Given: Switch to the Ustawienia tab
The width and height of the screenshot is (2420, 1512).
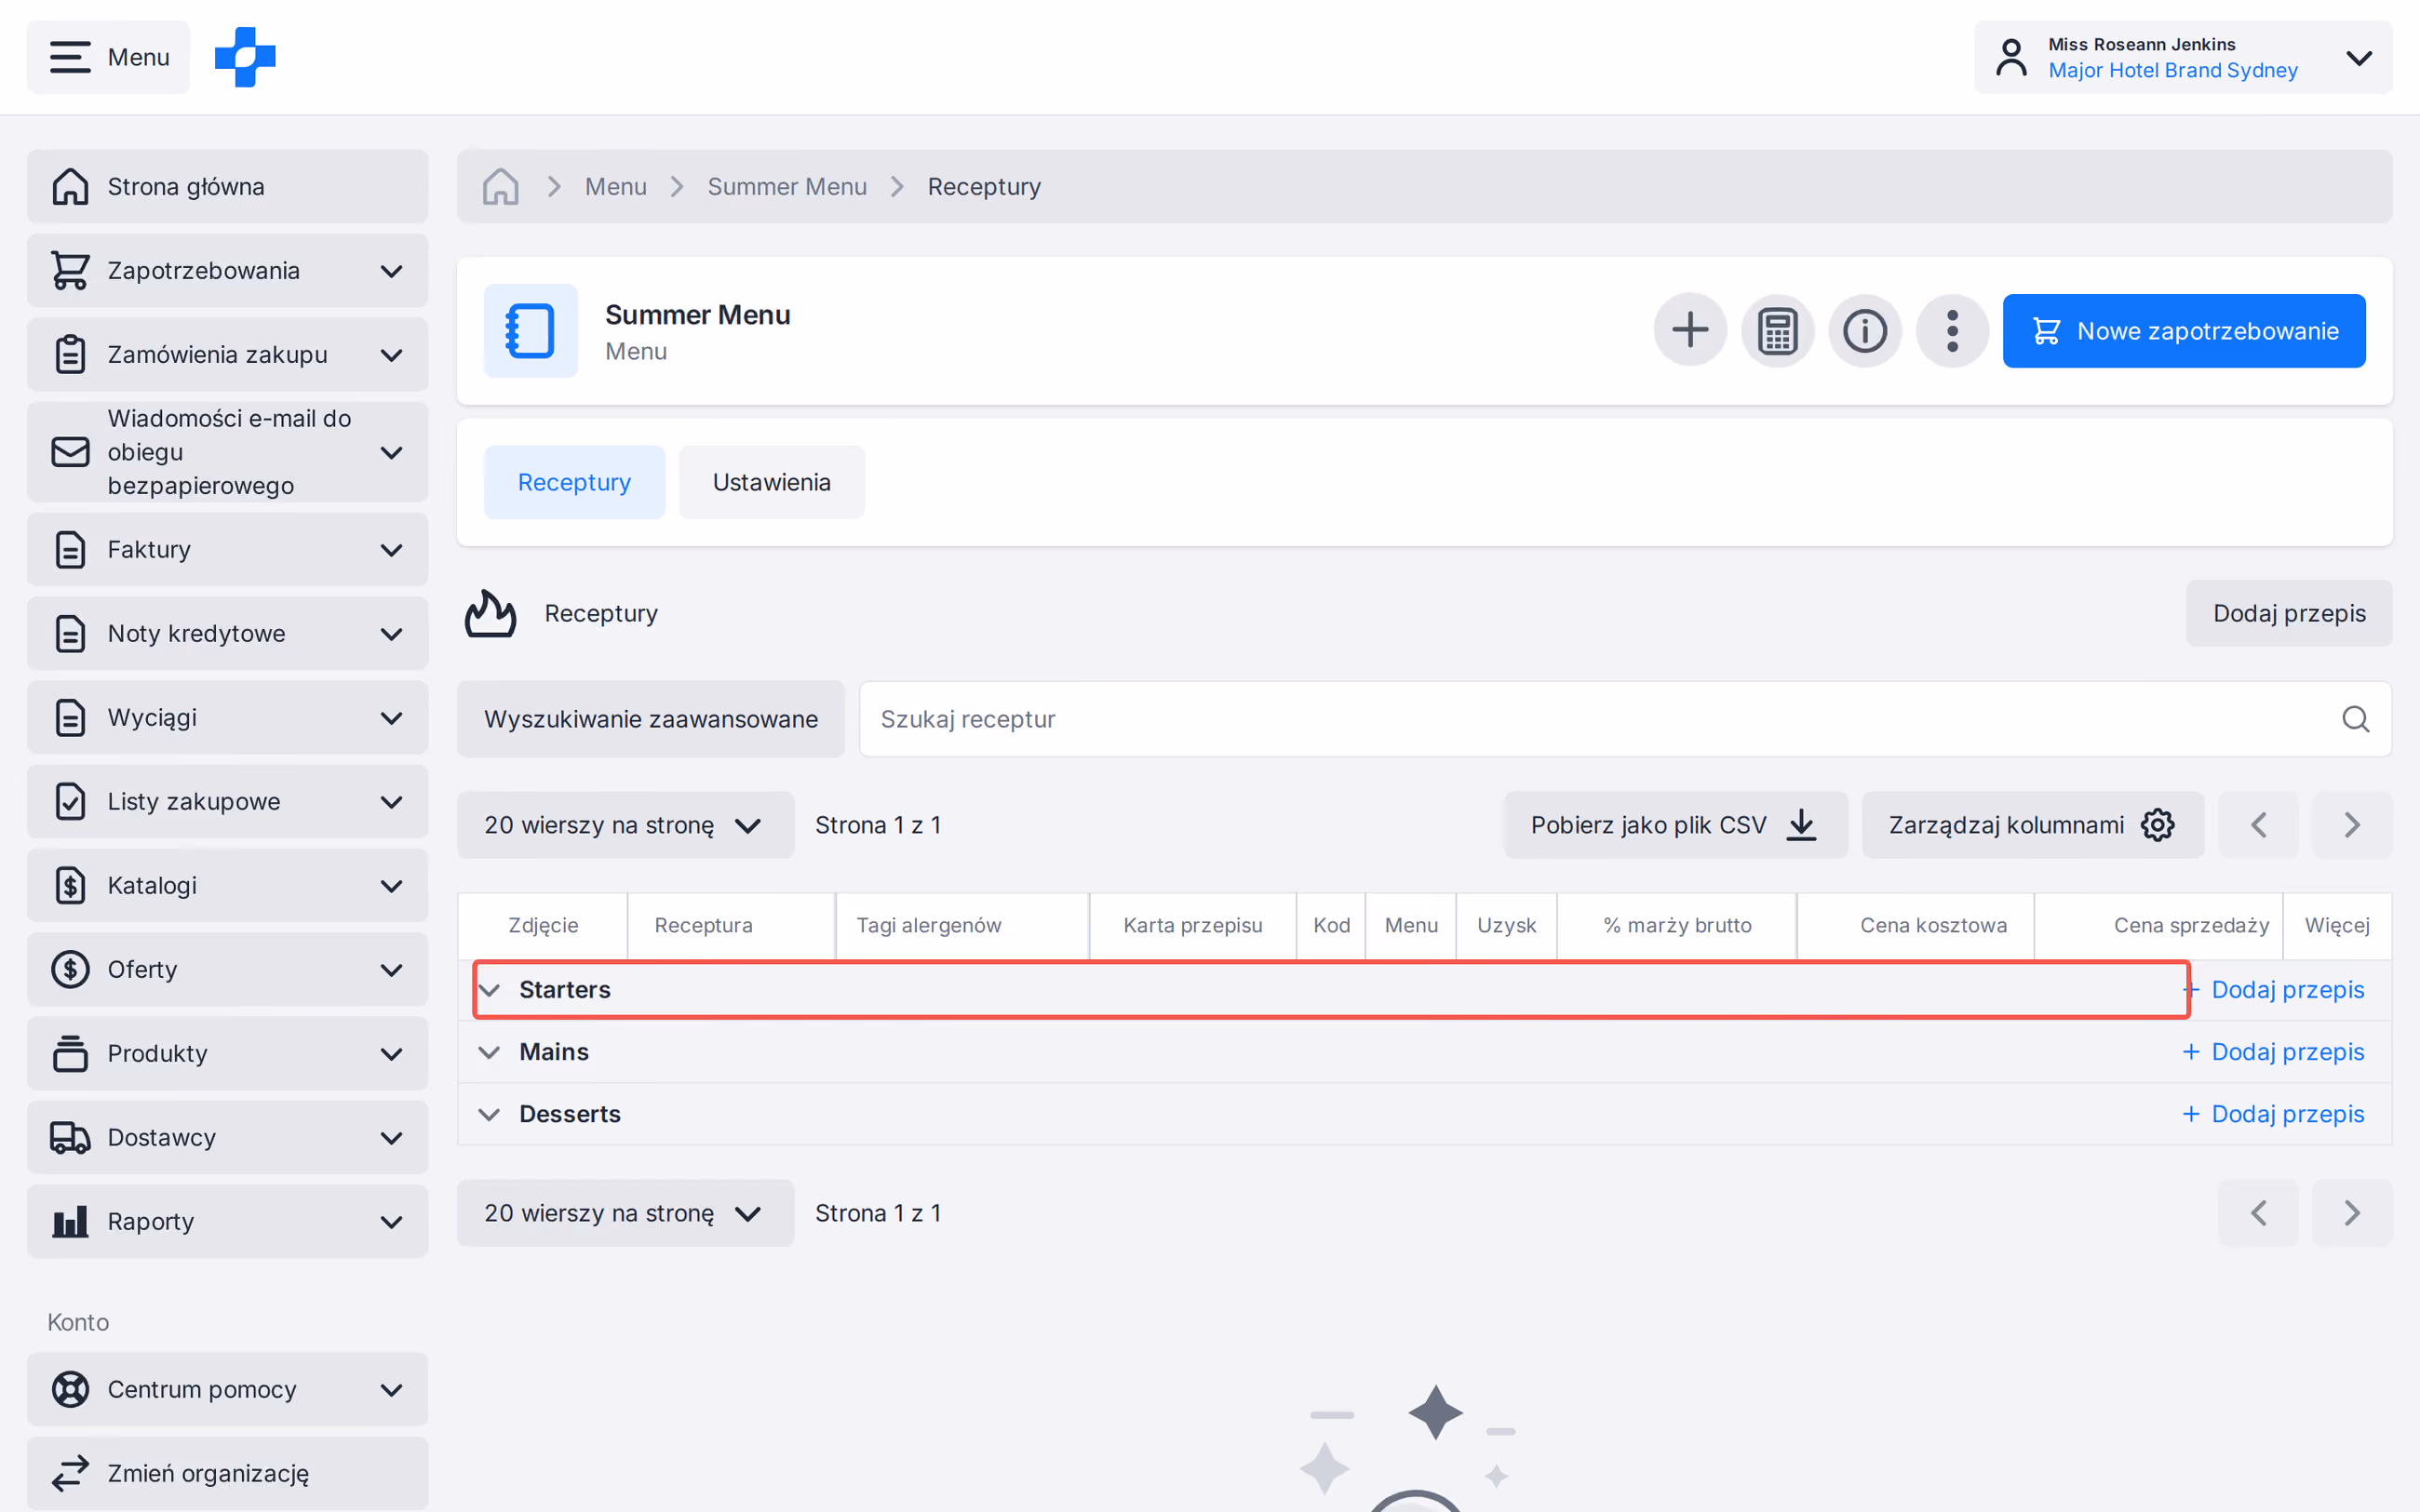Looking at the screenshot, I should [771, 482].
